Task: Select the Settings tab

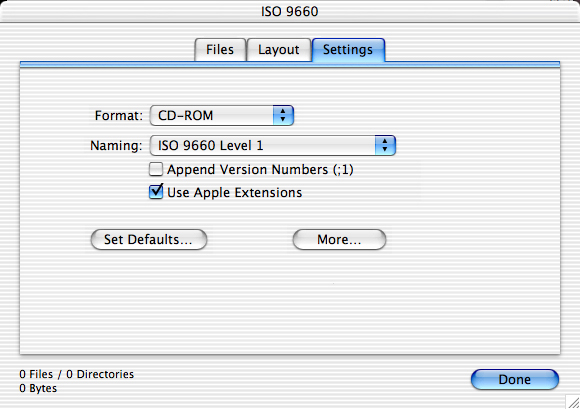Action: pos(348,50)
